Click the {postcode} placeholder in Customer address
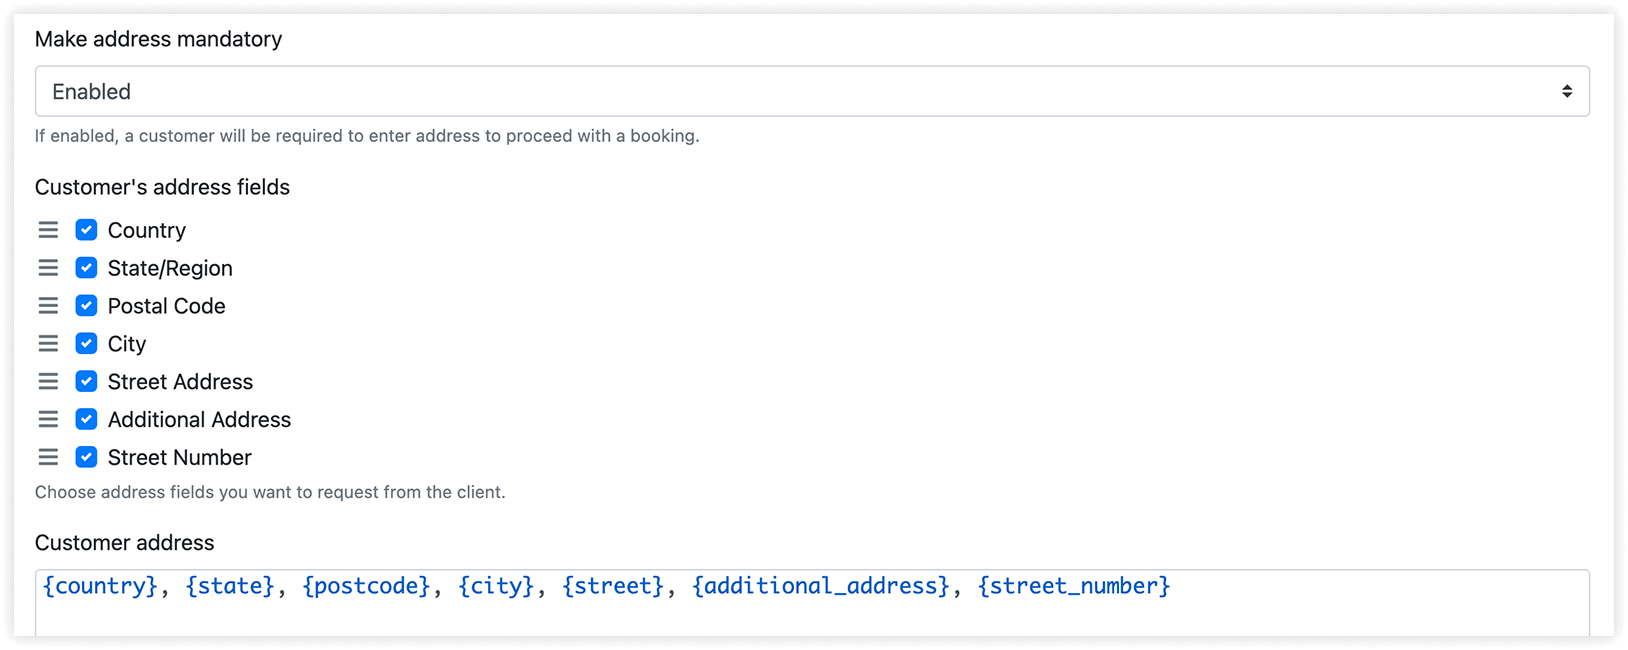 pos(366,587)
